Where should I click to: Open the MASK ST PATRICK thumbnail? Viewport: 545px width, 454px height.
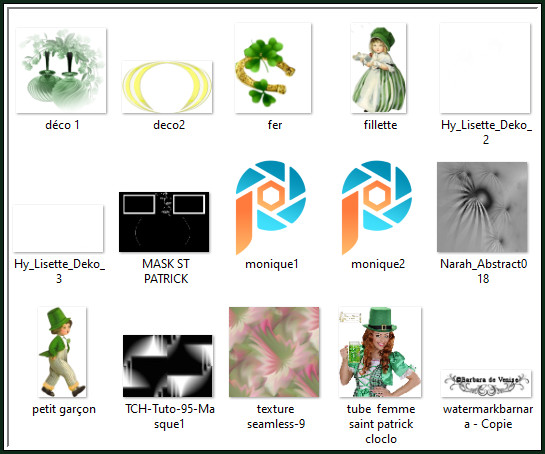tap(164, 222)
